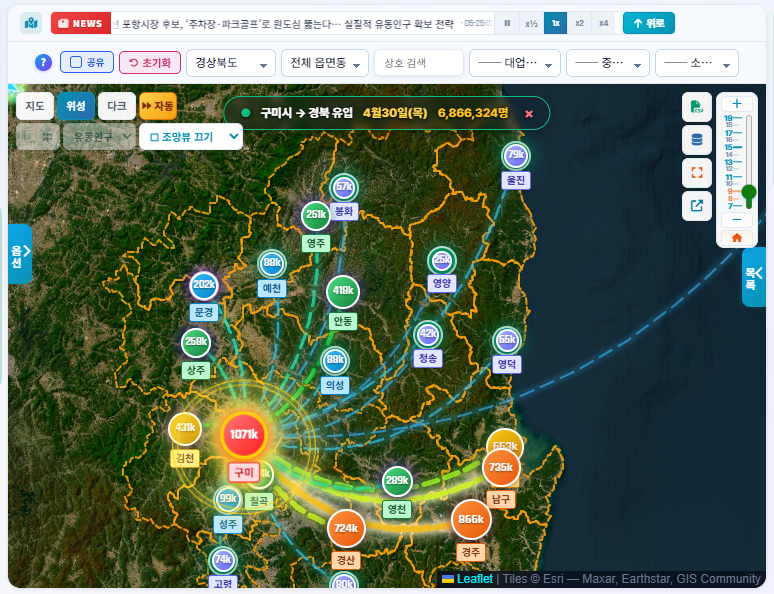Enter fullscreen with the orange bracket icon

click(x=697, y=172)
